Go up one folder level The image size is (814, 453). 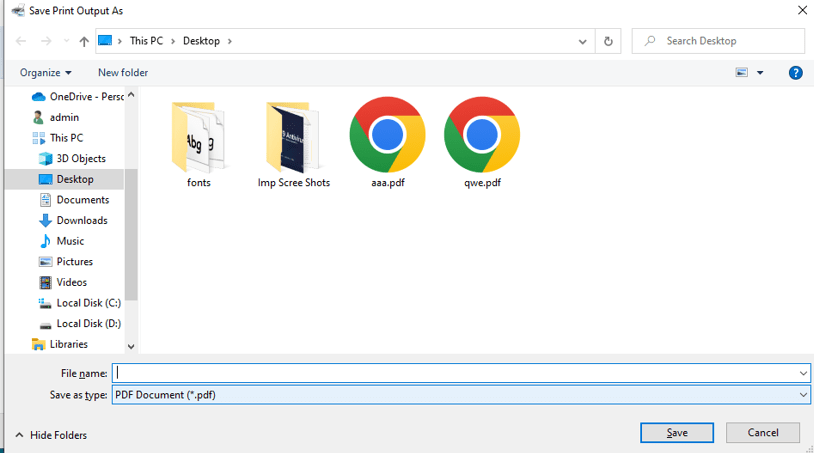(x=84, y=42)
